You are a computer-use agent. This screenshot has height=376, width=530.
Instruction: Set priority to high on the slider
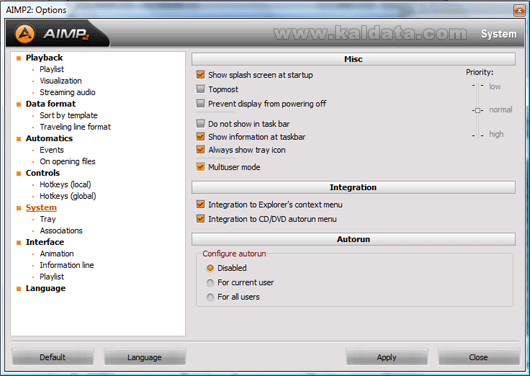point(478,135)
